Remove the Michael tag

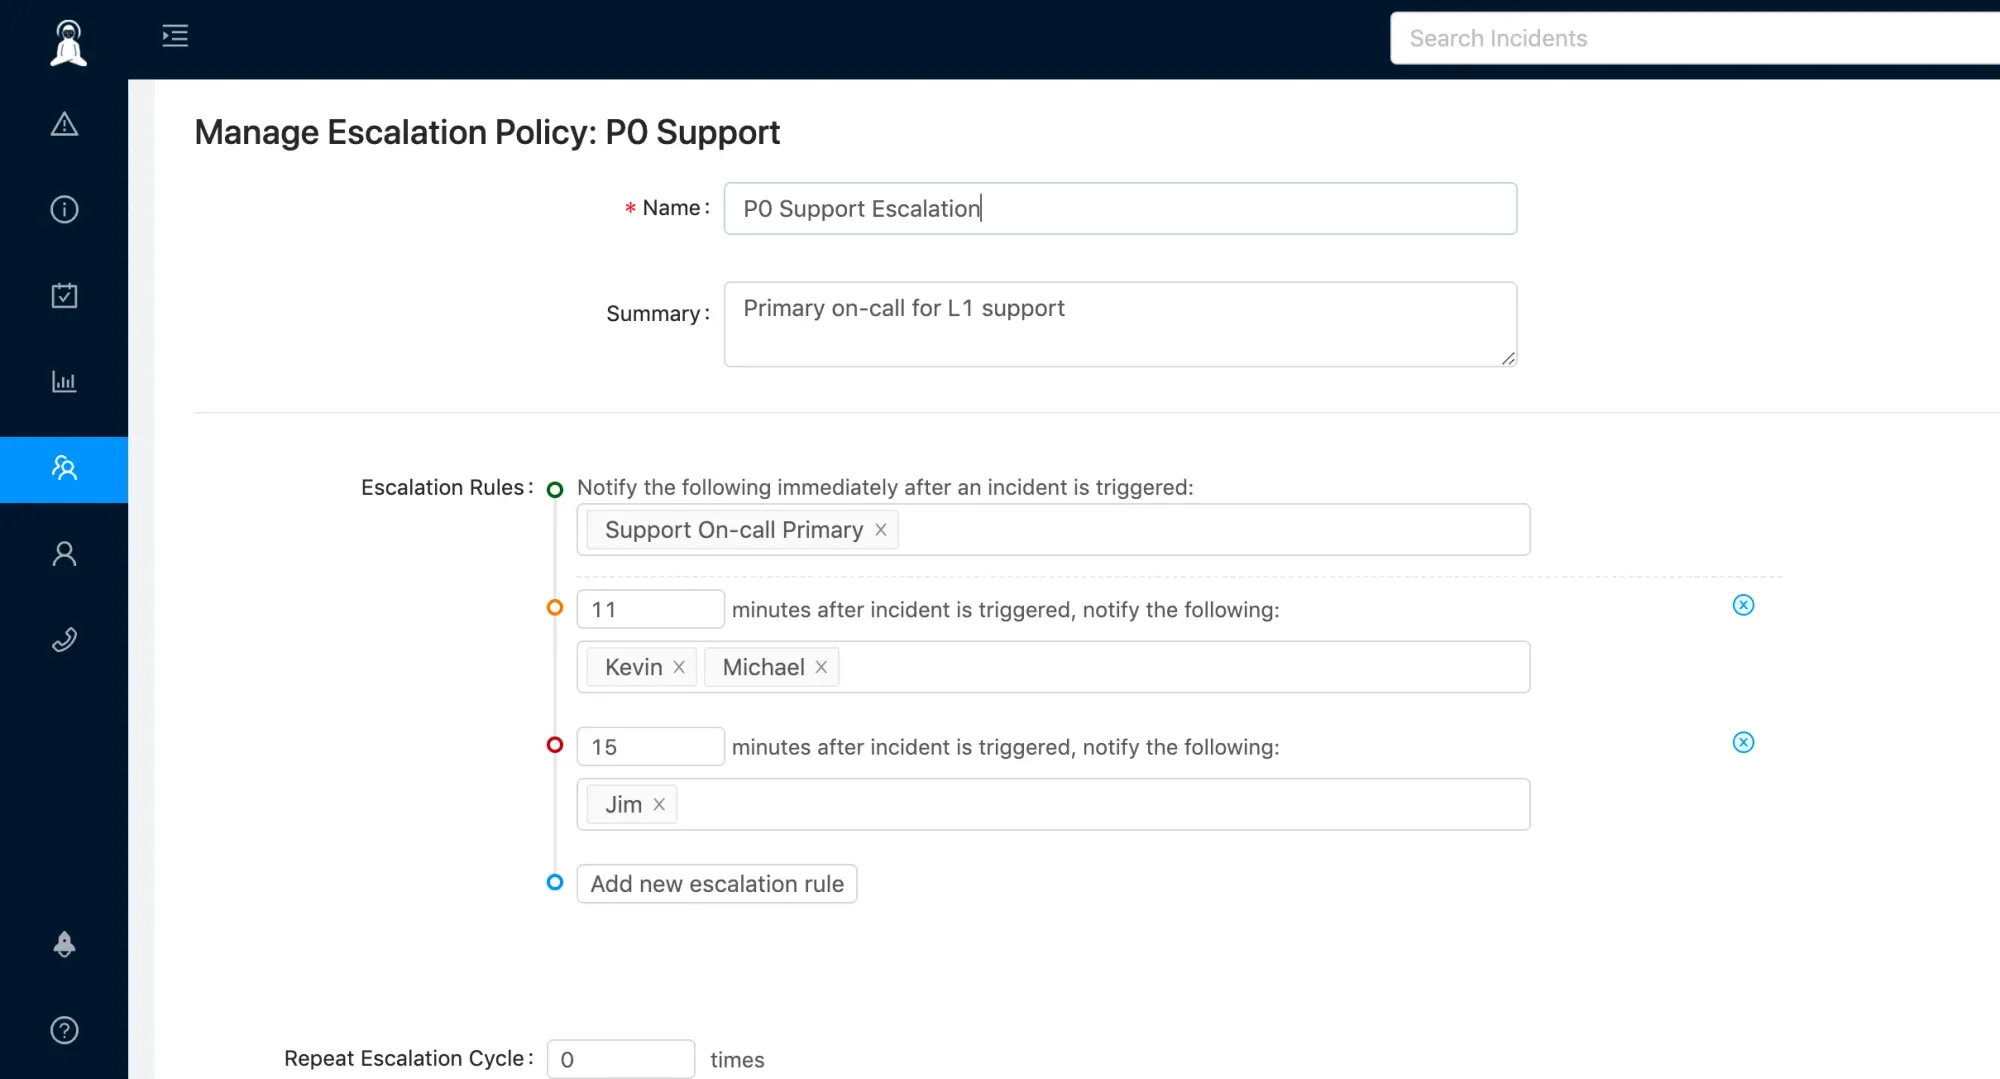click(x=821, y=667)
